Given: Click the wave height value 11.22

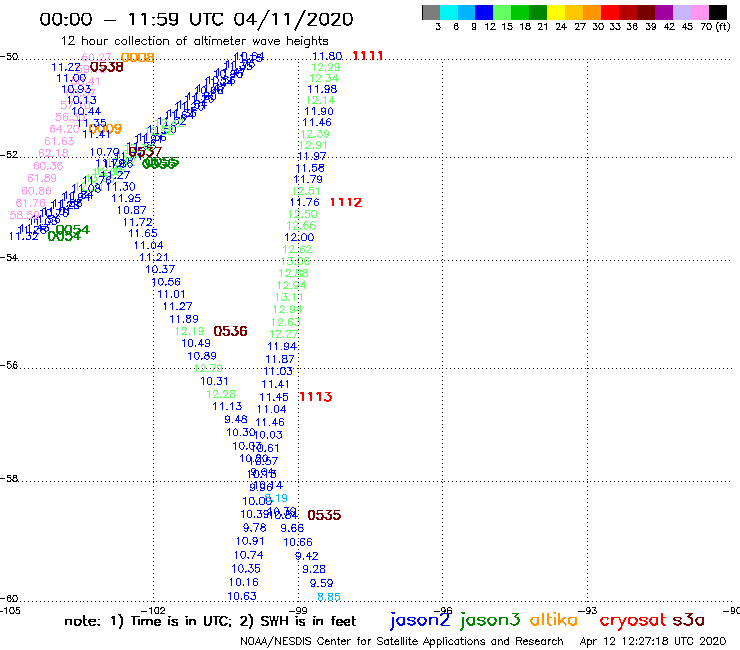Looking at the screenshot, I should pos(66,68).
